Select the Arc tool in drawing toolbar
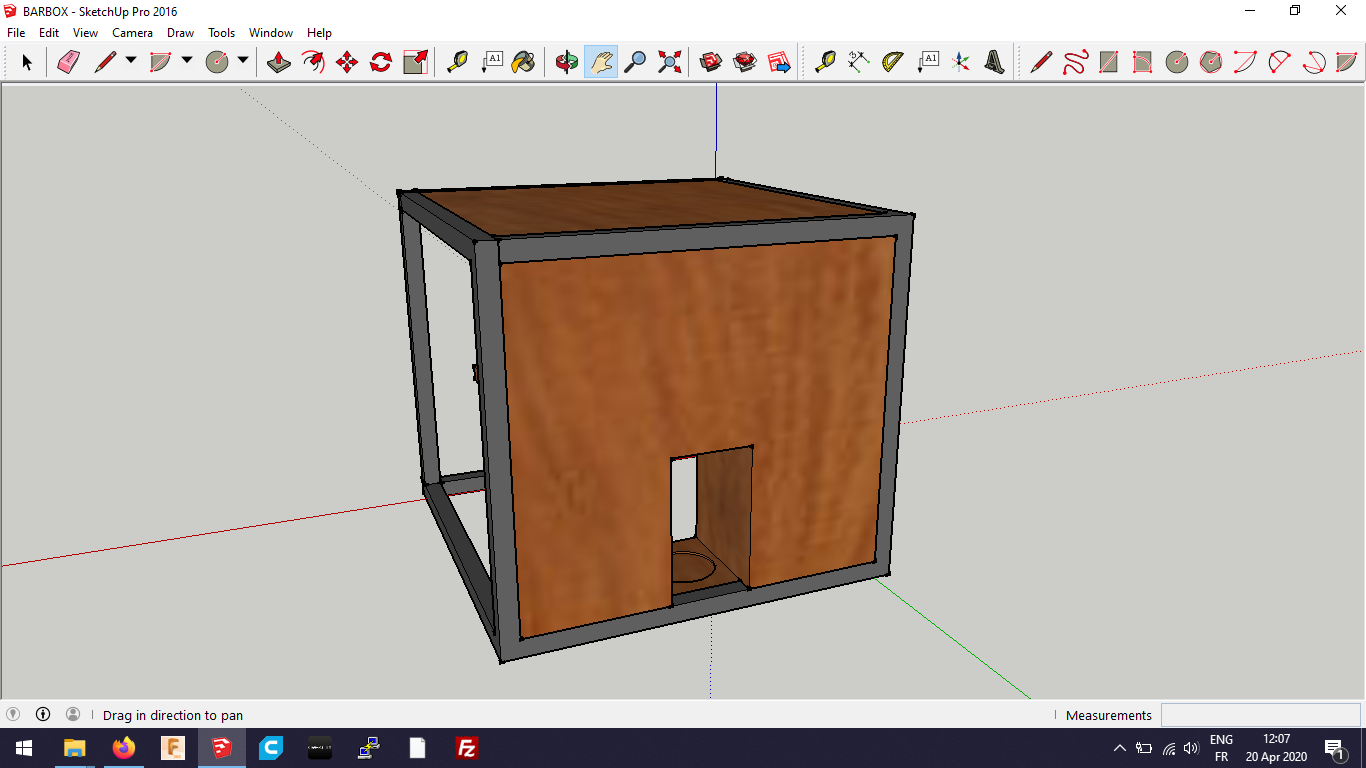 tap(1245, 62)
